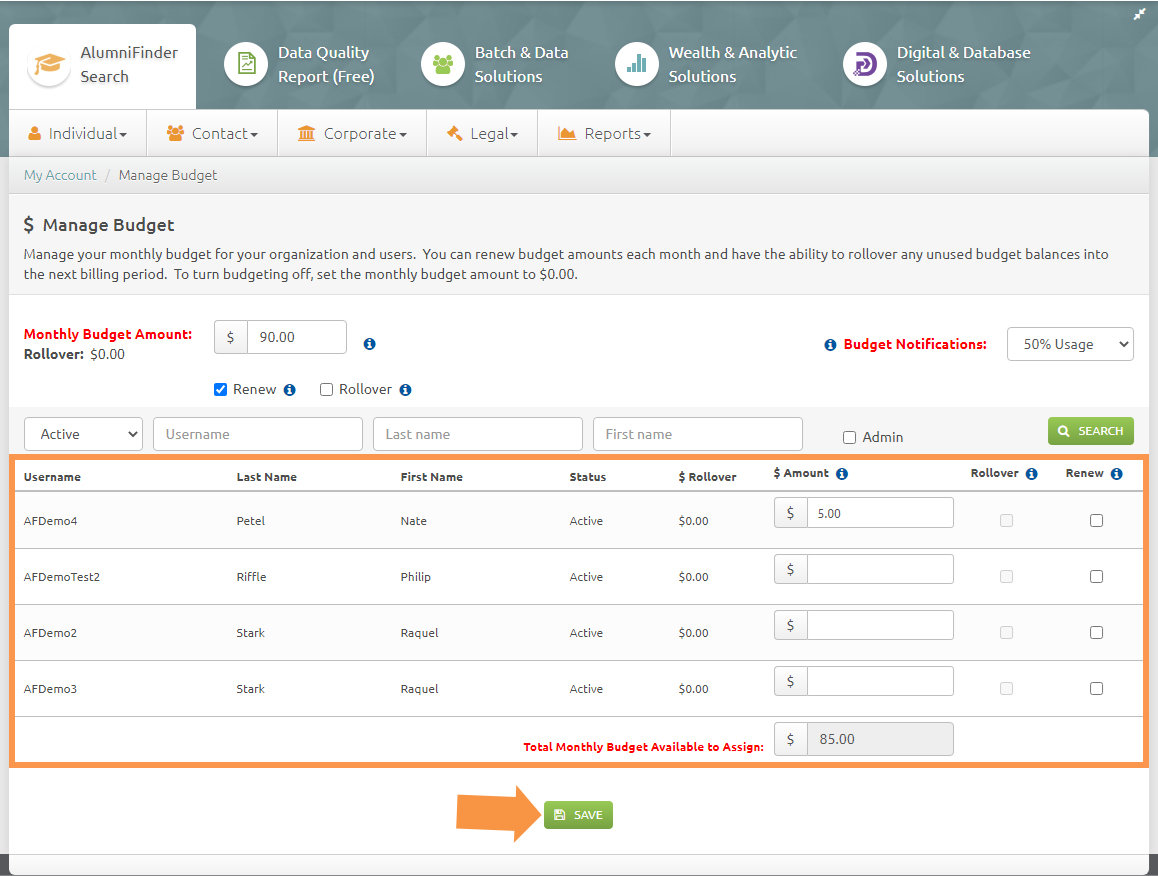The width and height of the screenshot is (1158, 876).
Task: Click the Manage Budget breadcrumb text
Action: (x=168, y=175)
